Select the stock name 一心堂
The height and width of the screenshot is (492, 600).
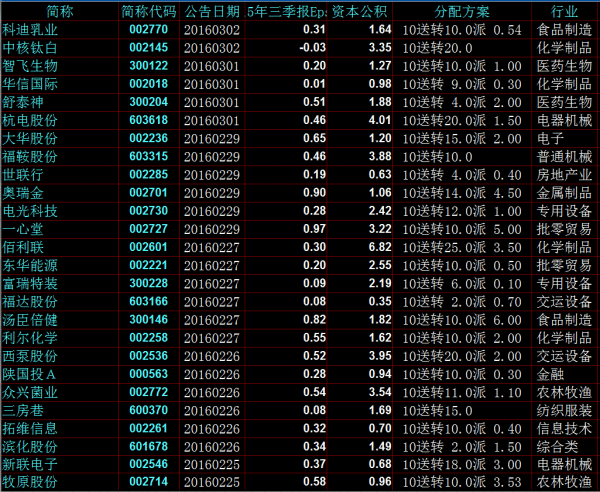23,229
